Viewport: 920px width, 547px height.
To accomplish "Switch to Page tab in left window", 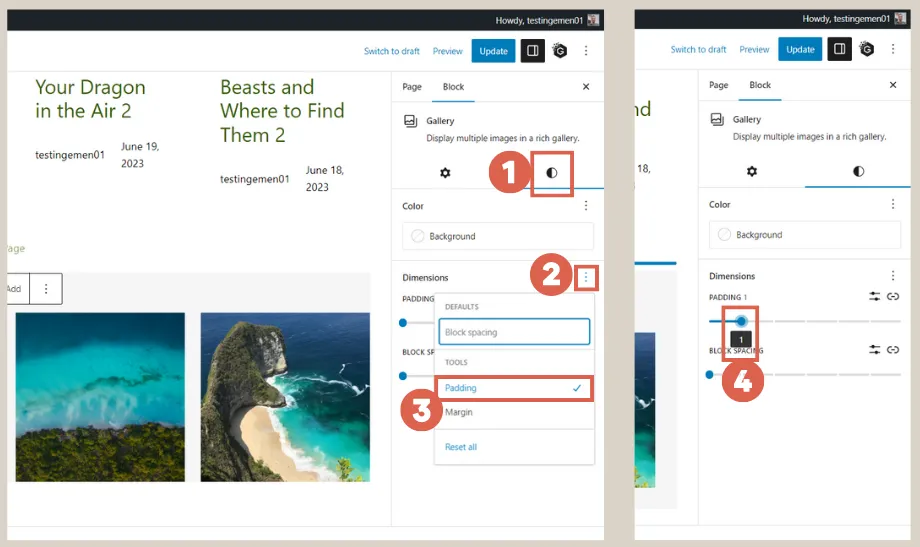I will pyautogui.click(x=412, y=87).
